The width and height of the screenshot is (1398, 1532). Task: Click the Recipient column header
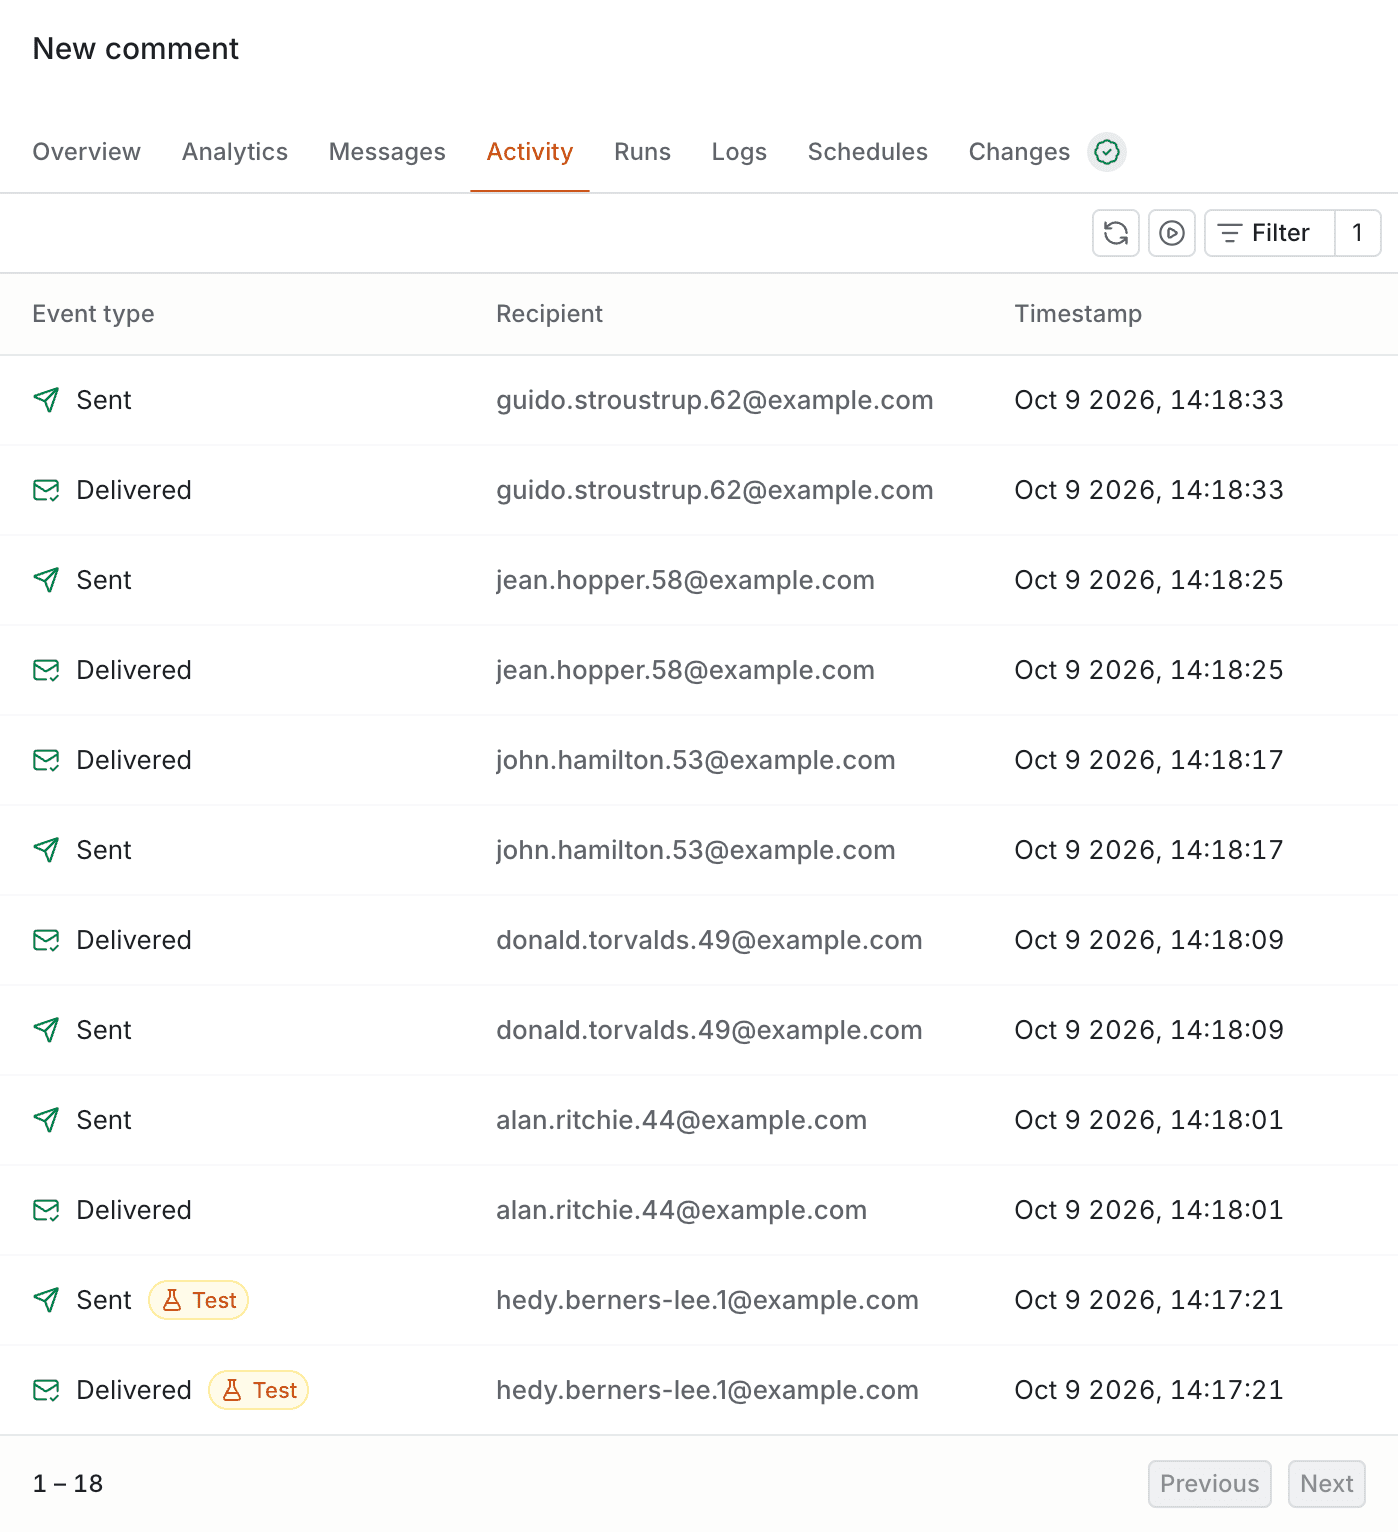[x=550, y=314]
